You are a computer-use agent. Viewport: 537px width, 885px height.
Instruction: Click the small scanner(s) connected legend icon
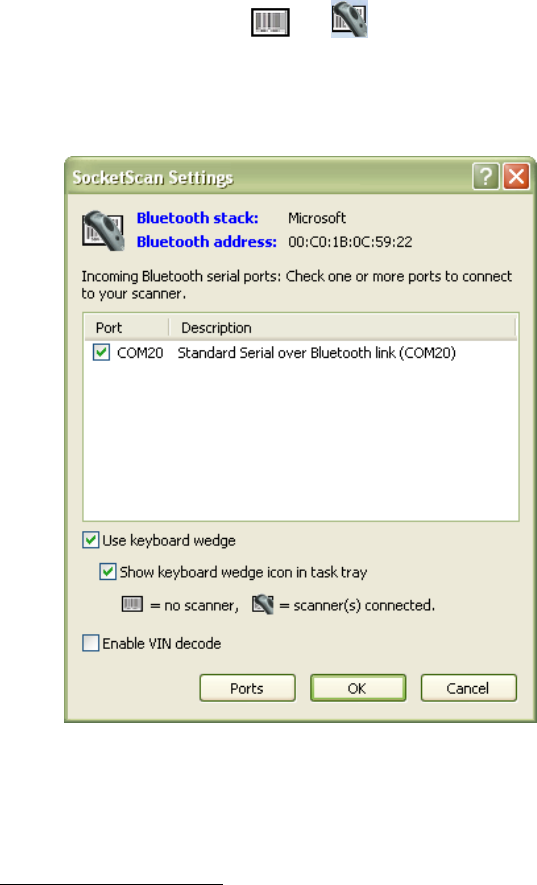(x=263, y=604)
